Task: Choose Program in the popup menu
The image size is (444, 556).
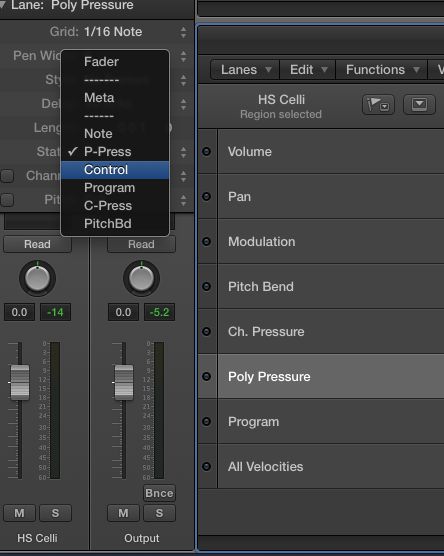Action: (115, 188)
